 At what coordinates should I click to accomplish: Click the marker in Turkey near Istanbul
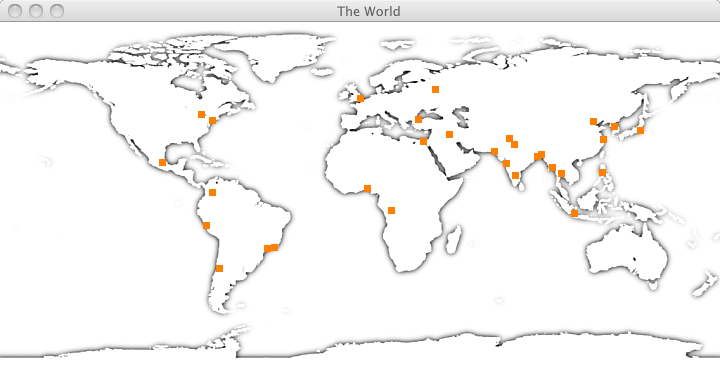tap(418, 119)
